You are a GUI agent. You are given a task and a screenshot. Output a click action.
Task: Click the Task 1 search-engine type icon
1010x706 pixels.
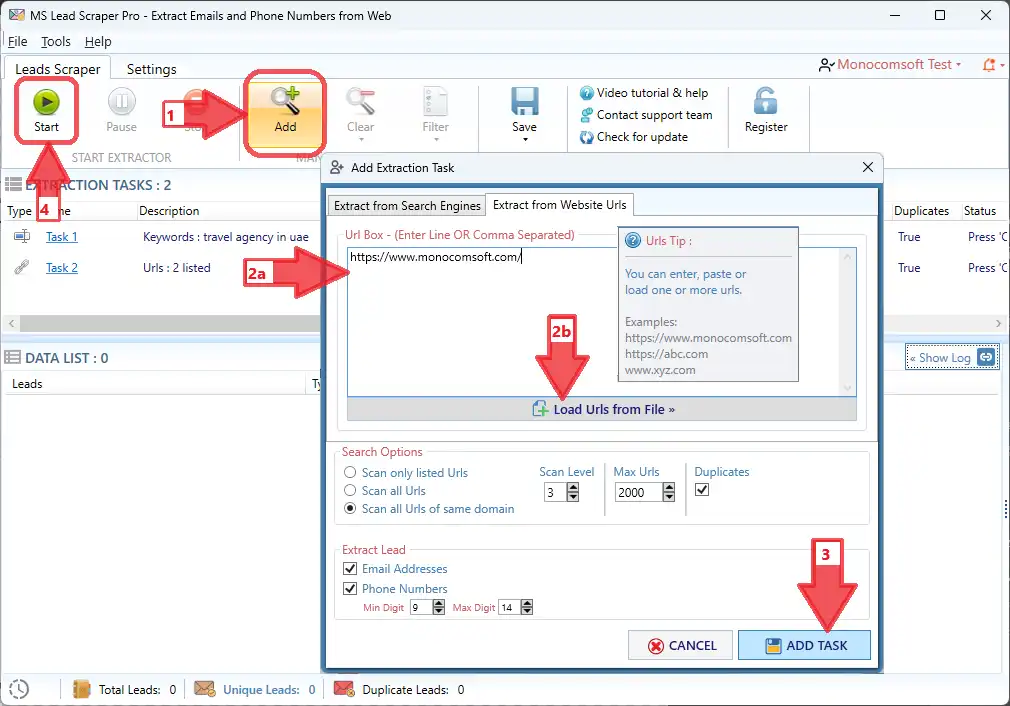point(22,236)
